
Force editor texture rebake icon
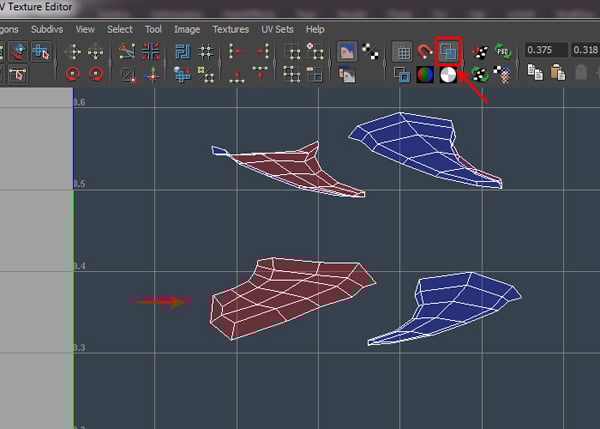[x=479, y=74]
